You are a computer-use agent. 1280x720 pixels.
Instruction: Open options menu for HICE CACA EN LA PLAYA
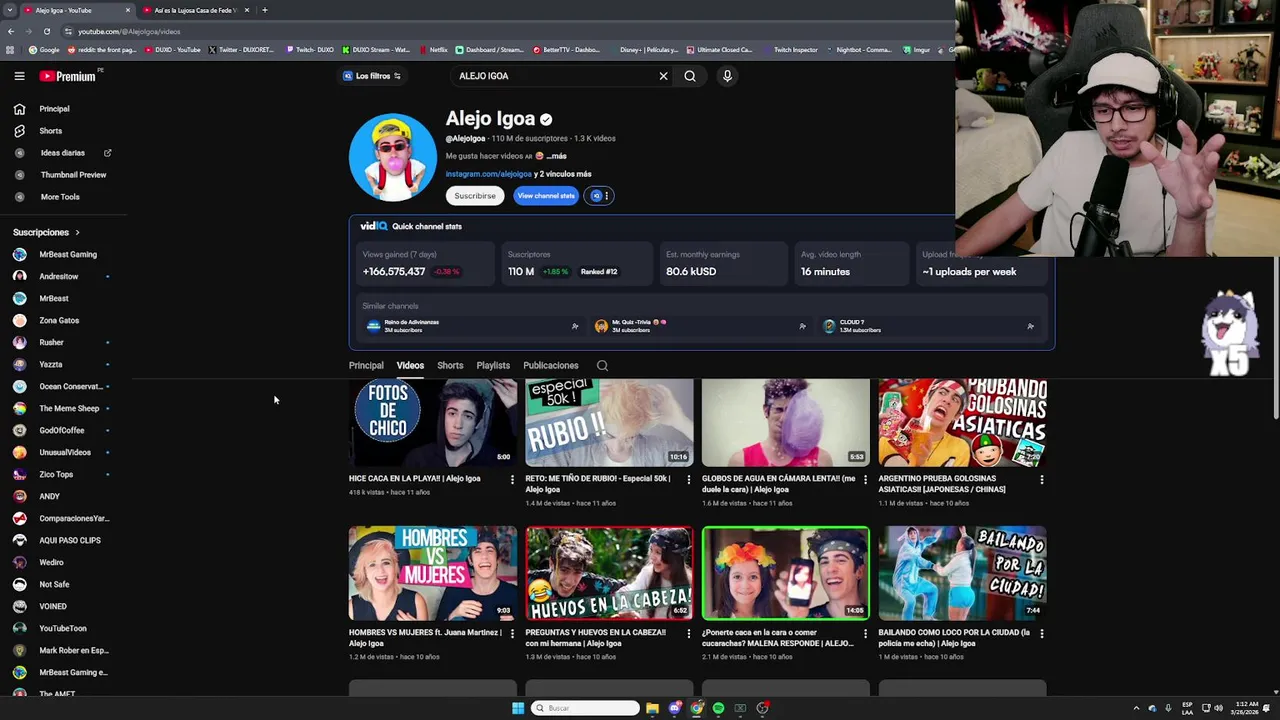(512, 480)
